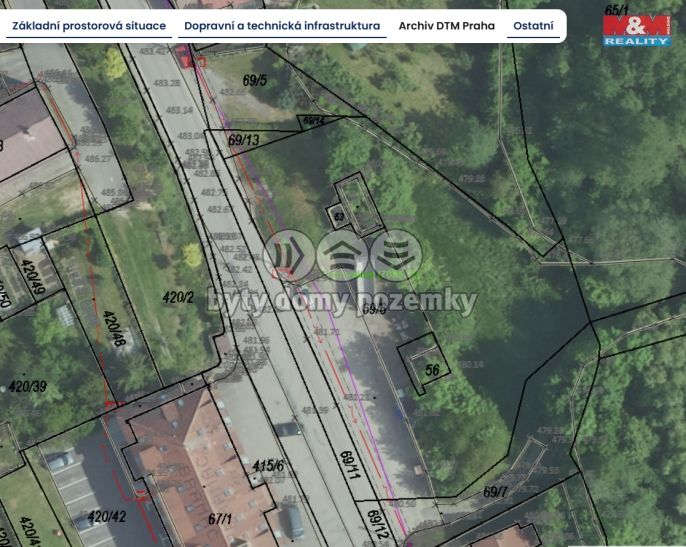
Task: Select parcel label 420/42
Action: tap(107, 517)
